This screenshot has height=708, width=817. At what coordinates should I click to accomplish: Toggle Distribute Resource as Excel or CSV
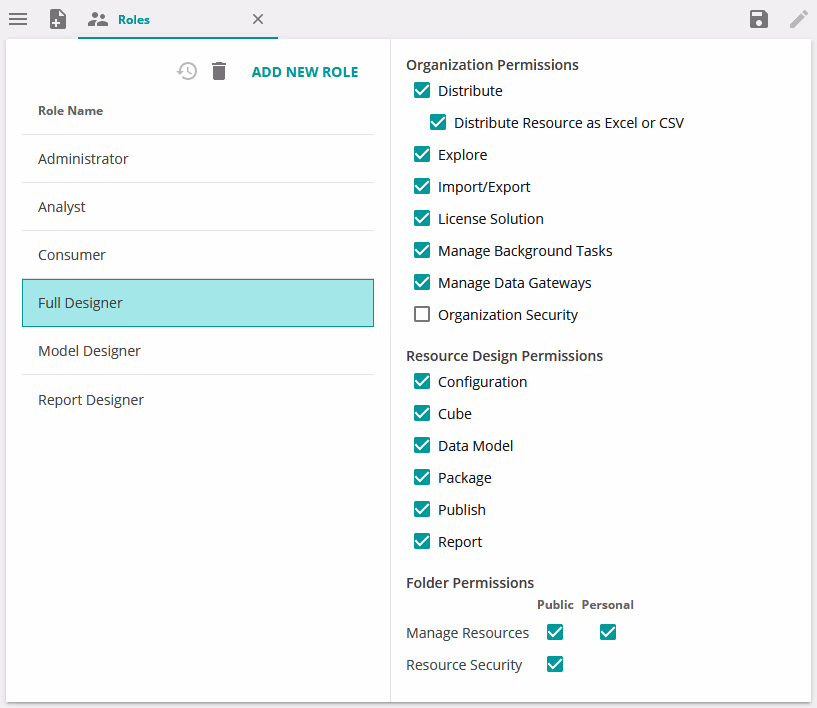point(438,123)
